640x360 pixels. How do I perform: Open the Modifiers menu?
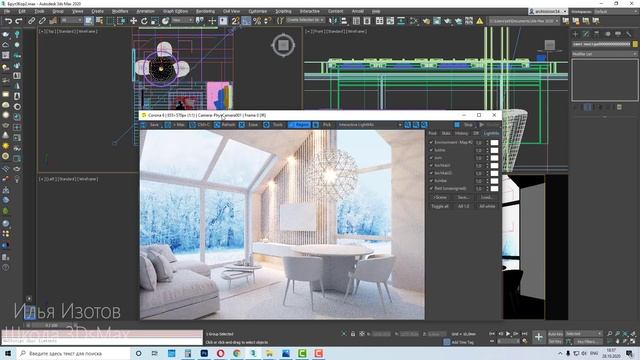[120, 11]
